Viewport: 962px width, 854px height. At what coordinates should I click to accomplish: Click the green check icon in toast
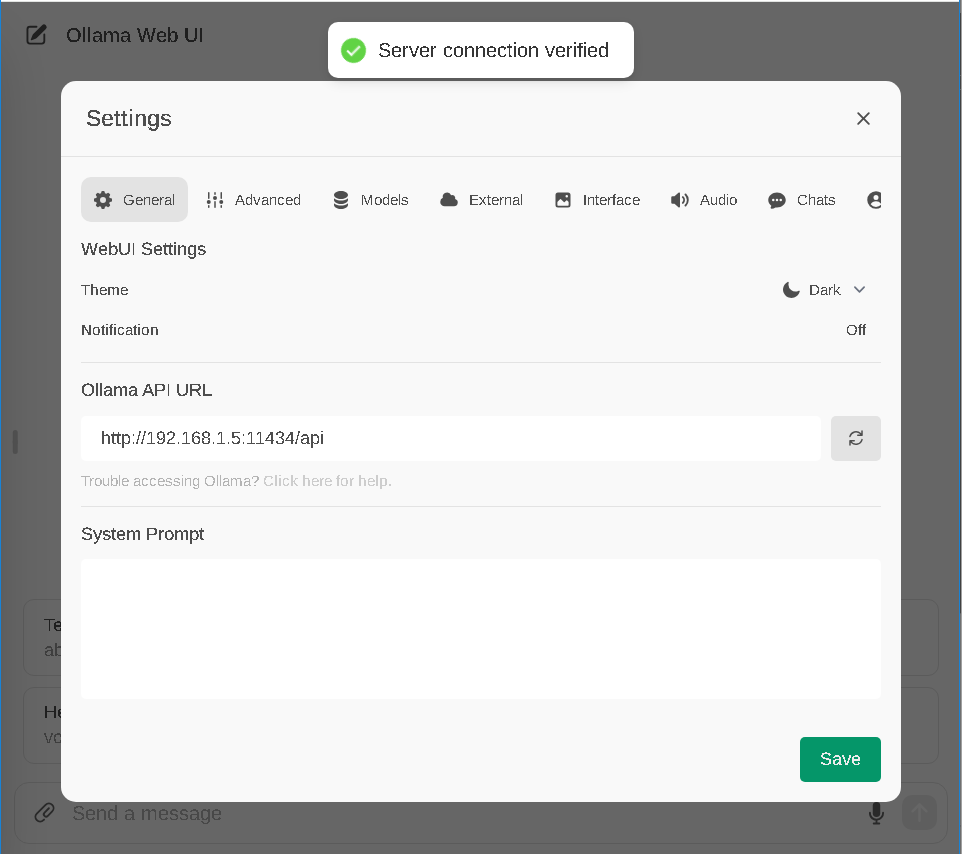[x=353, y=50]
